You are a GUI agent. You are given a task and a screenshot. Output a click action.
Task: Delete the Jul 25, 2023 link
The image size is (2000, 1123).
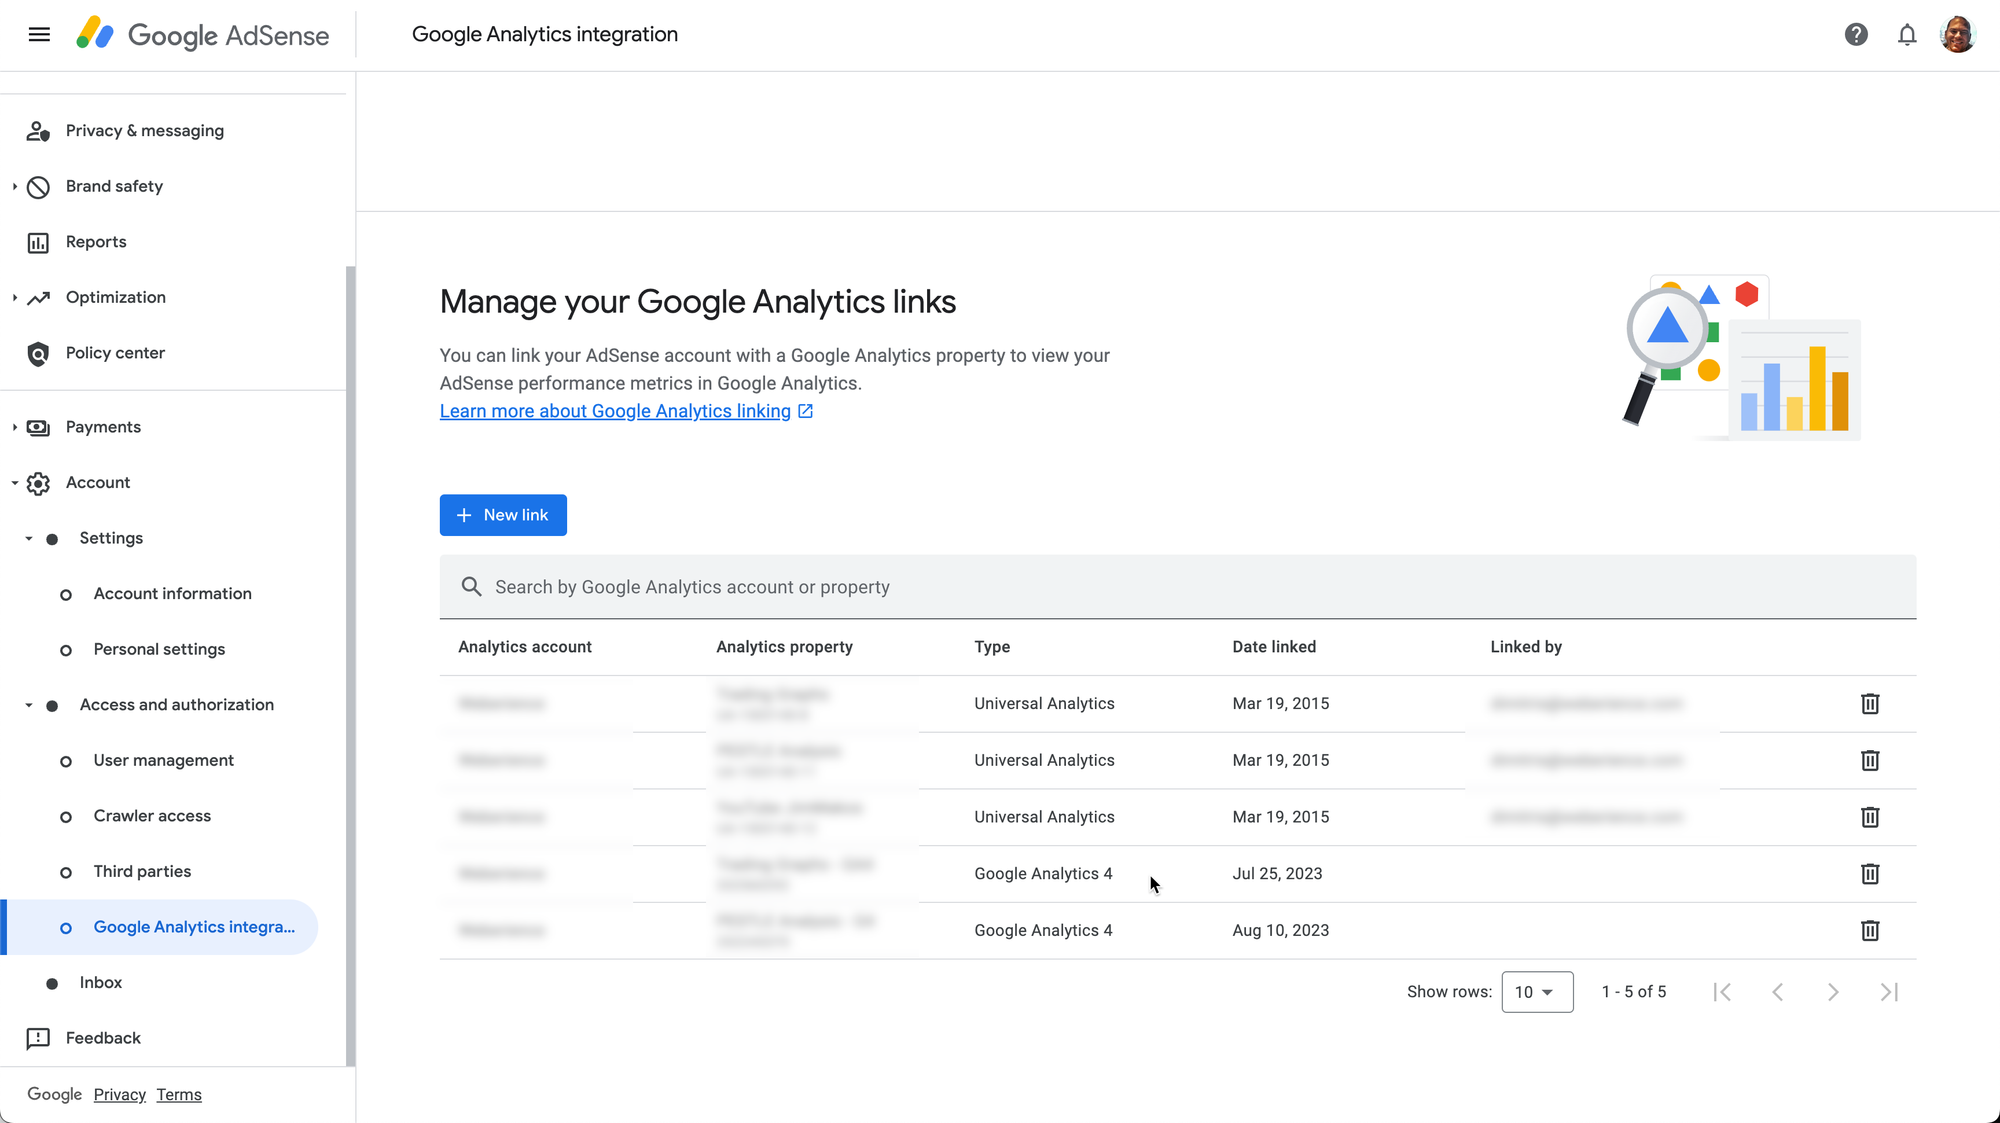click(1869, 874)
